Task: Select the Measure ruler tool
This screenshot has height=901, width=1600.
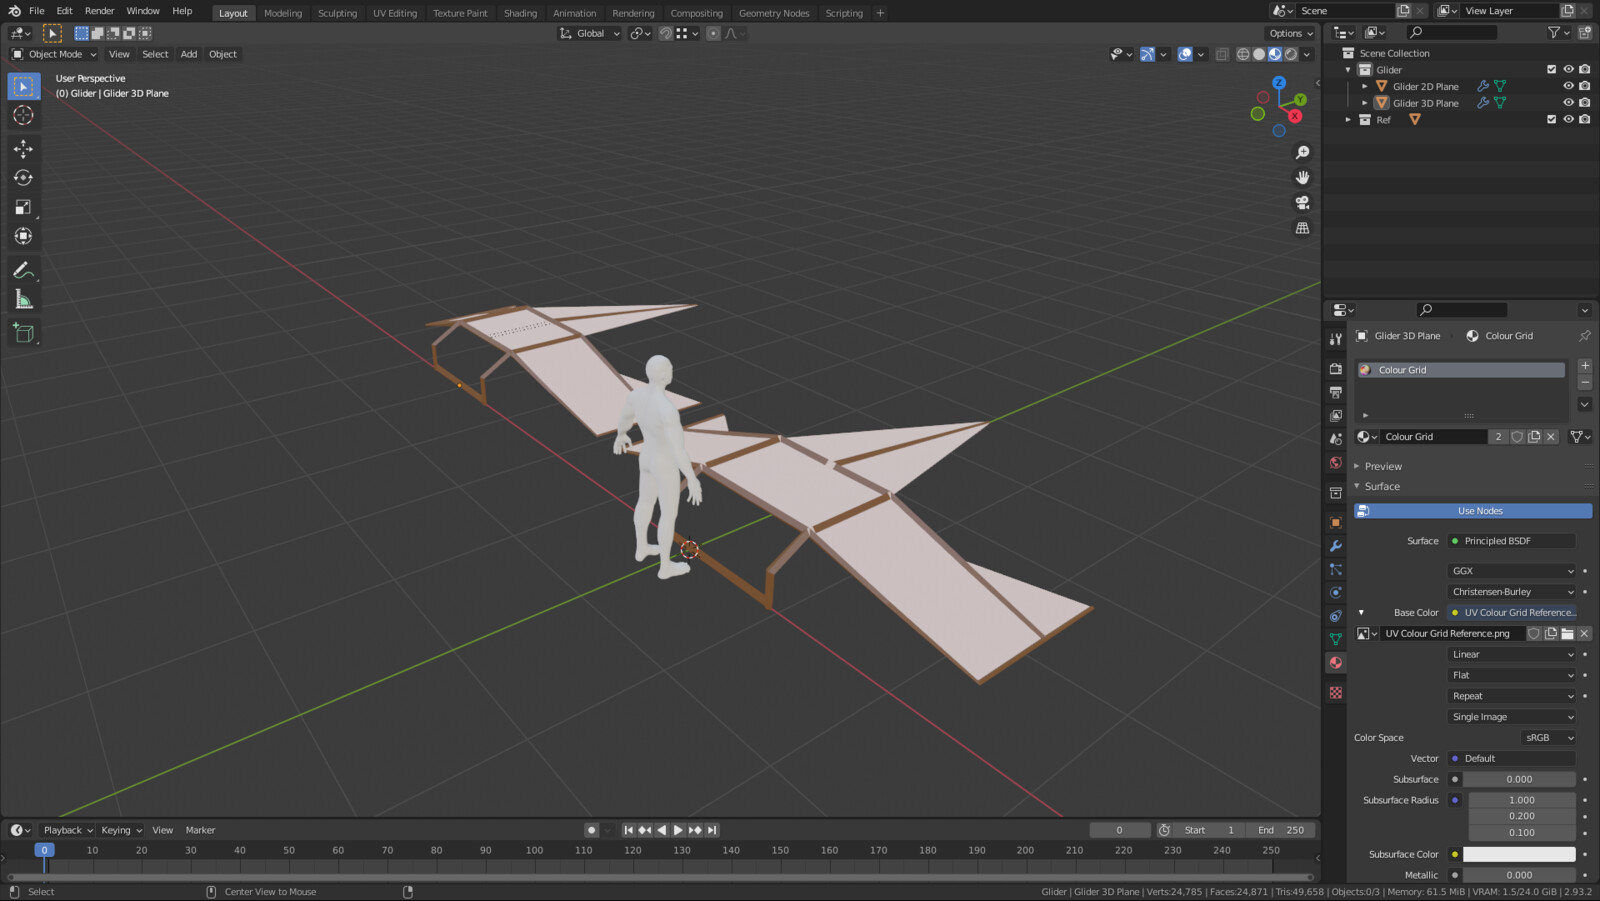Action: 24,299
